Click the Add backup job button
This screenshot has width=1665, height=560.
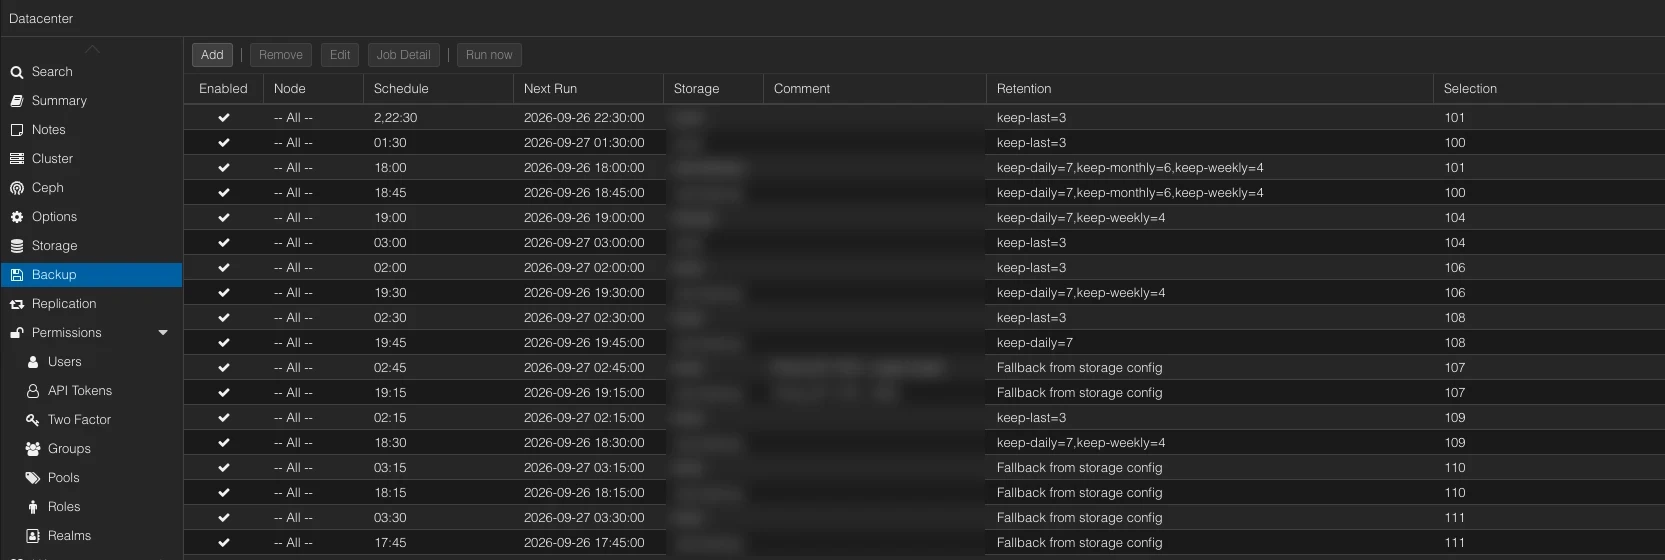(212, 55)
